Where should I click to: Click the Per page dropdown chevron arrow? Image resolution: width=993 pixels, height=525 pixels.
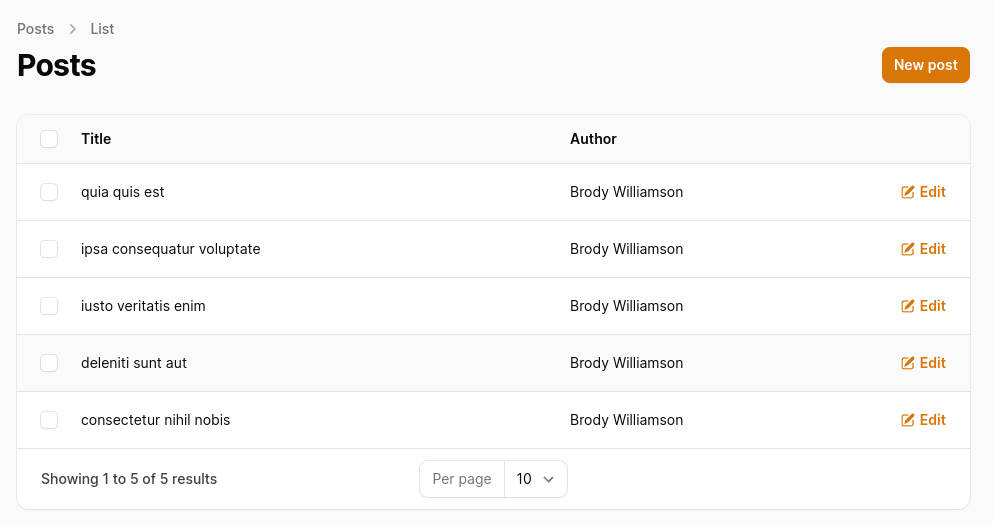548,479
